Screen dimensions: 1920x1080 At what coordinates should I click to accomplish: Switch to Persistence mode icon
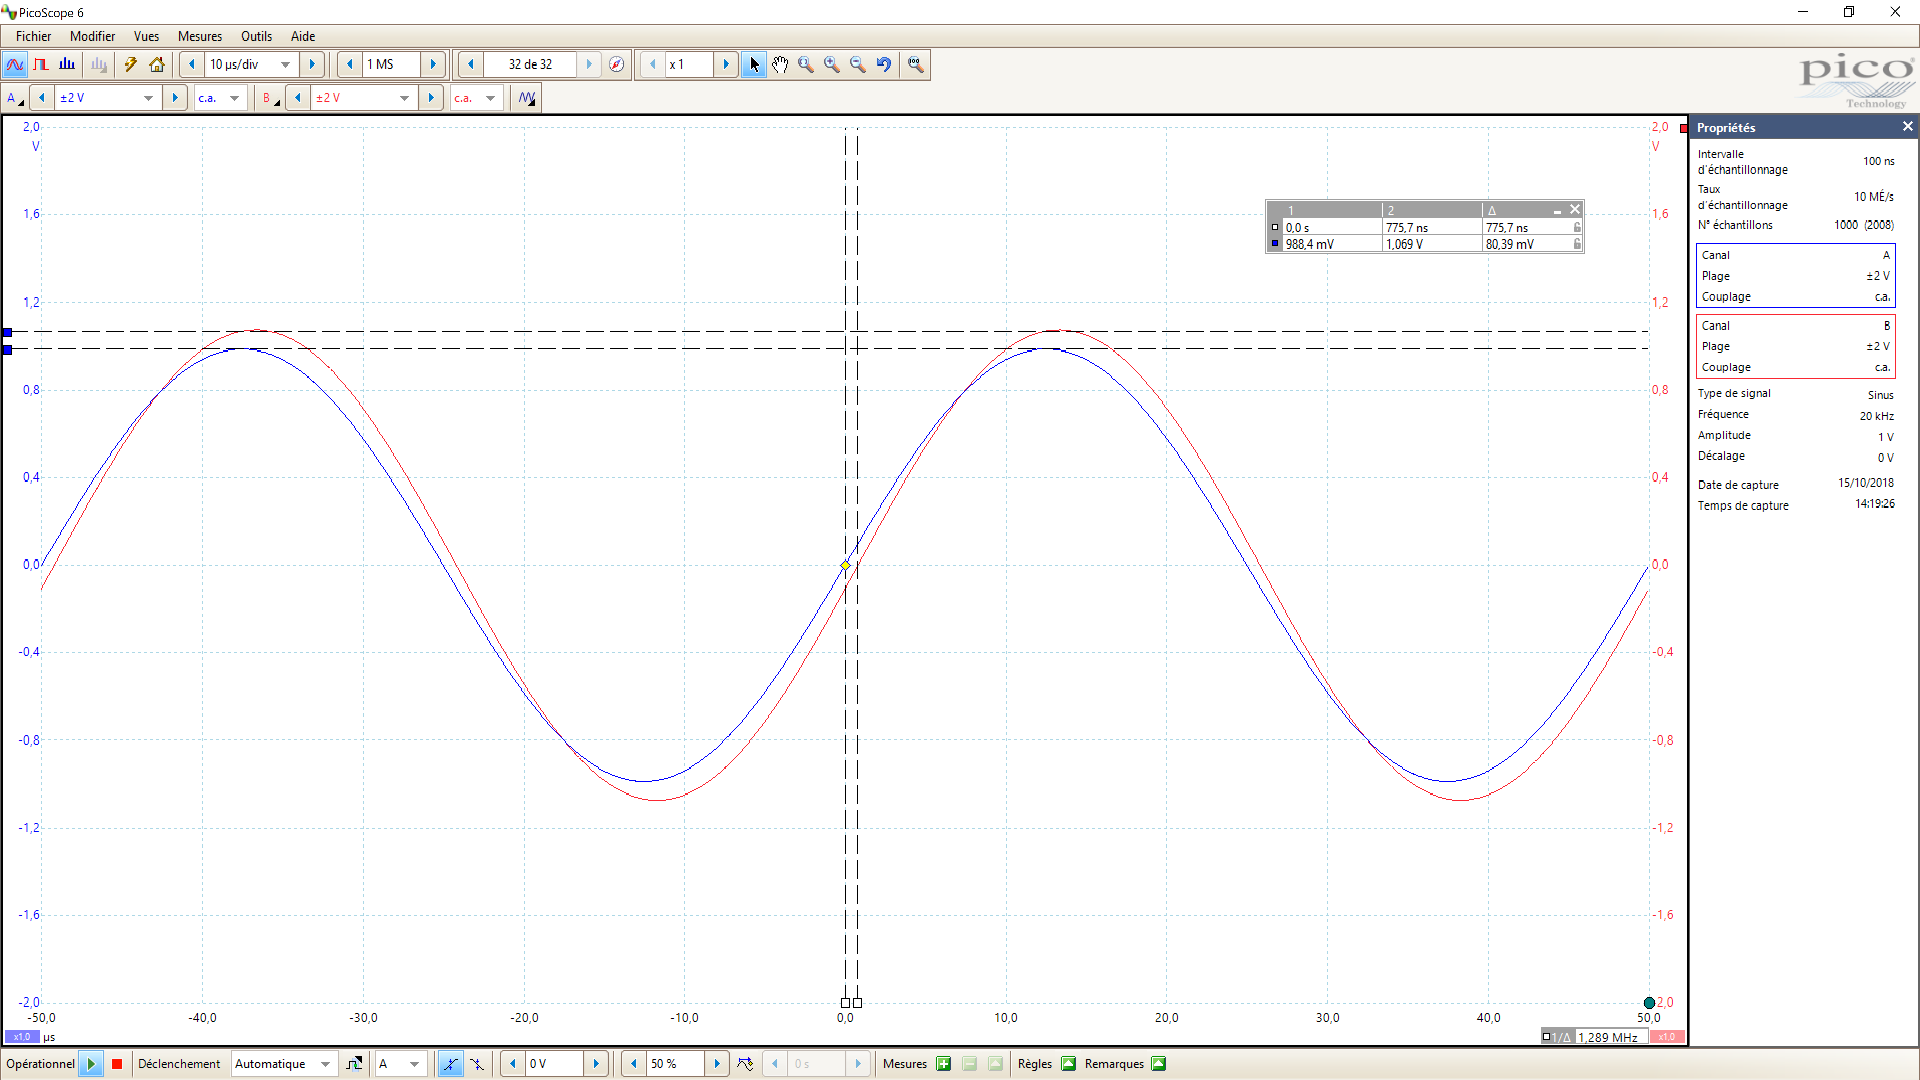point(41,65)
